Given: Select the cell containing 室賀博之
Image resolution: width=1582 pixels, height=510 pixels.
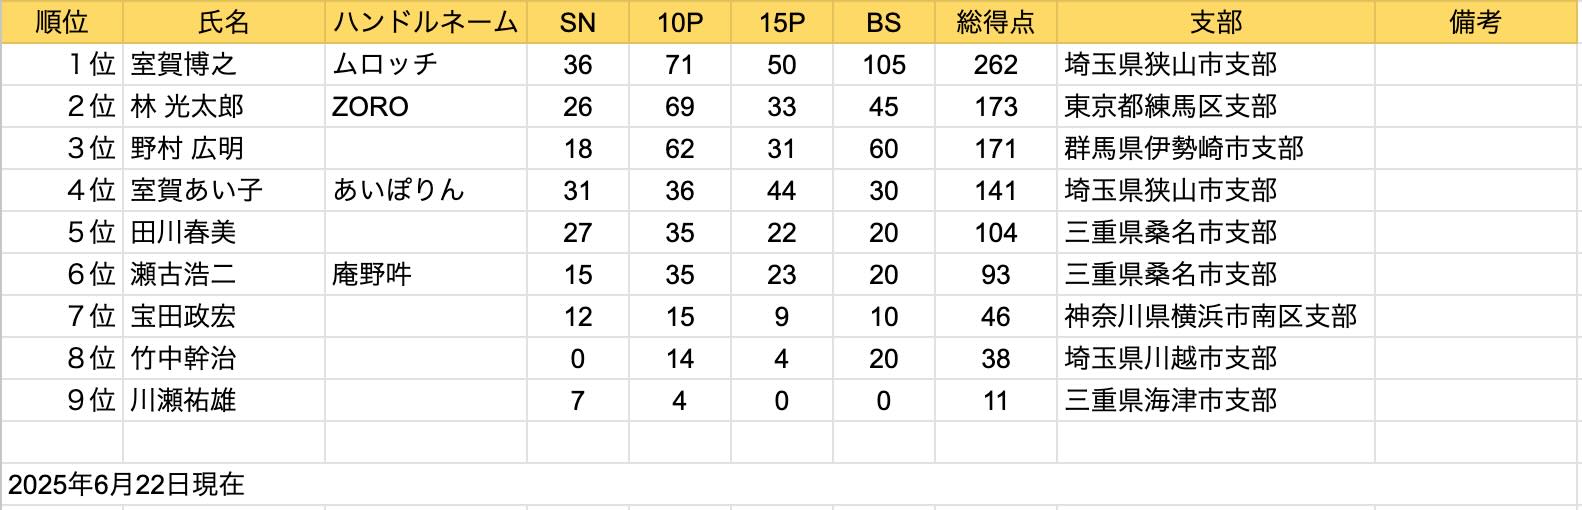Looking at the screenshot, I should (224, 65).
